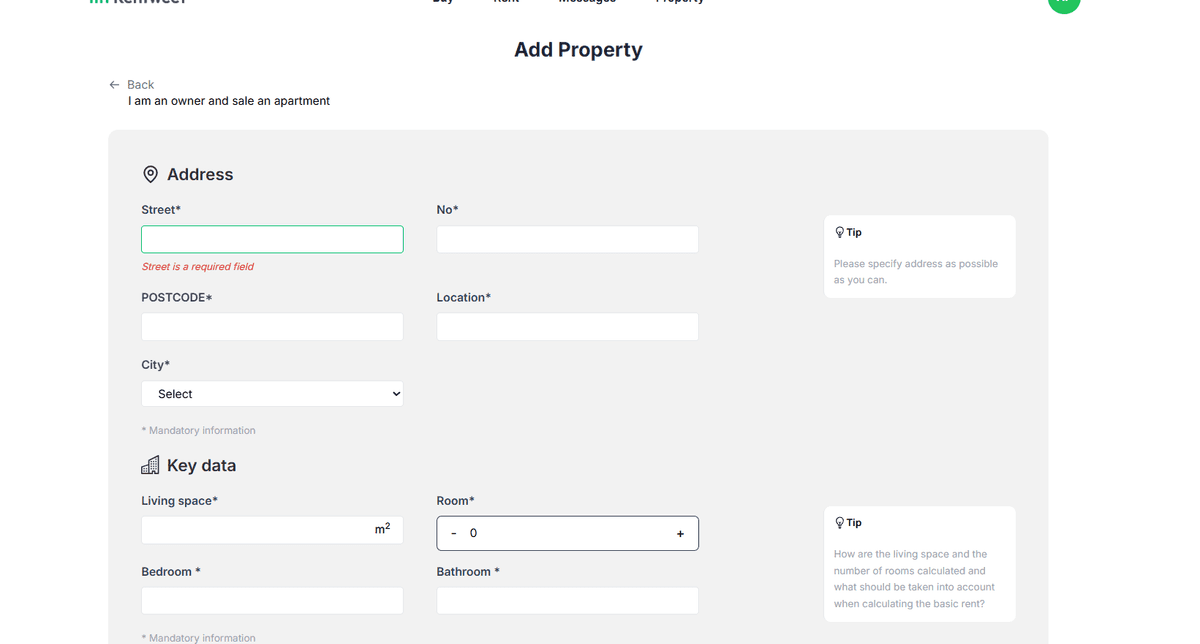1200x644 pixels.
Task: Click the owner apartment sale breadcrumb text
Action: [229, 100]
